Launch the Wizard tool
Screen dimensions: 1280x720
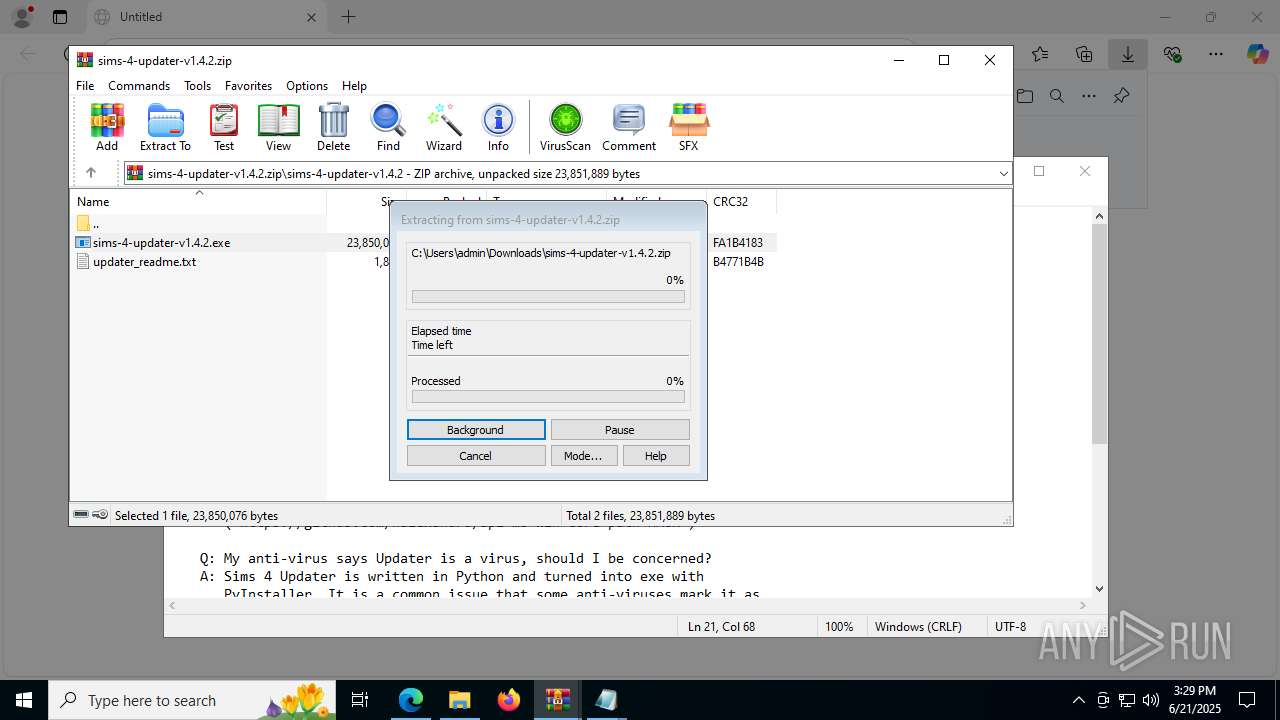443,127
